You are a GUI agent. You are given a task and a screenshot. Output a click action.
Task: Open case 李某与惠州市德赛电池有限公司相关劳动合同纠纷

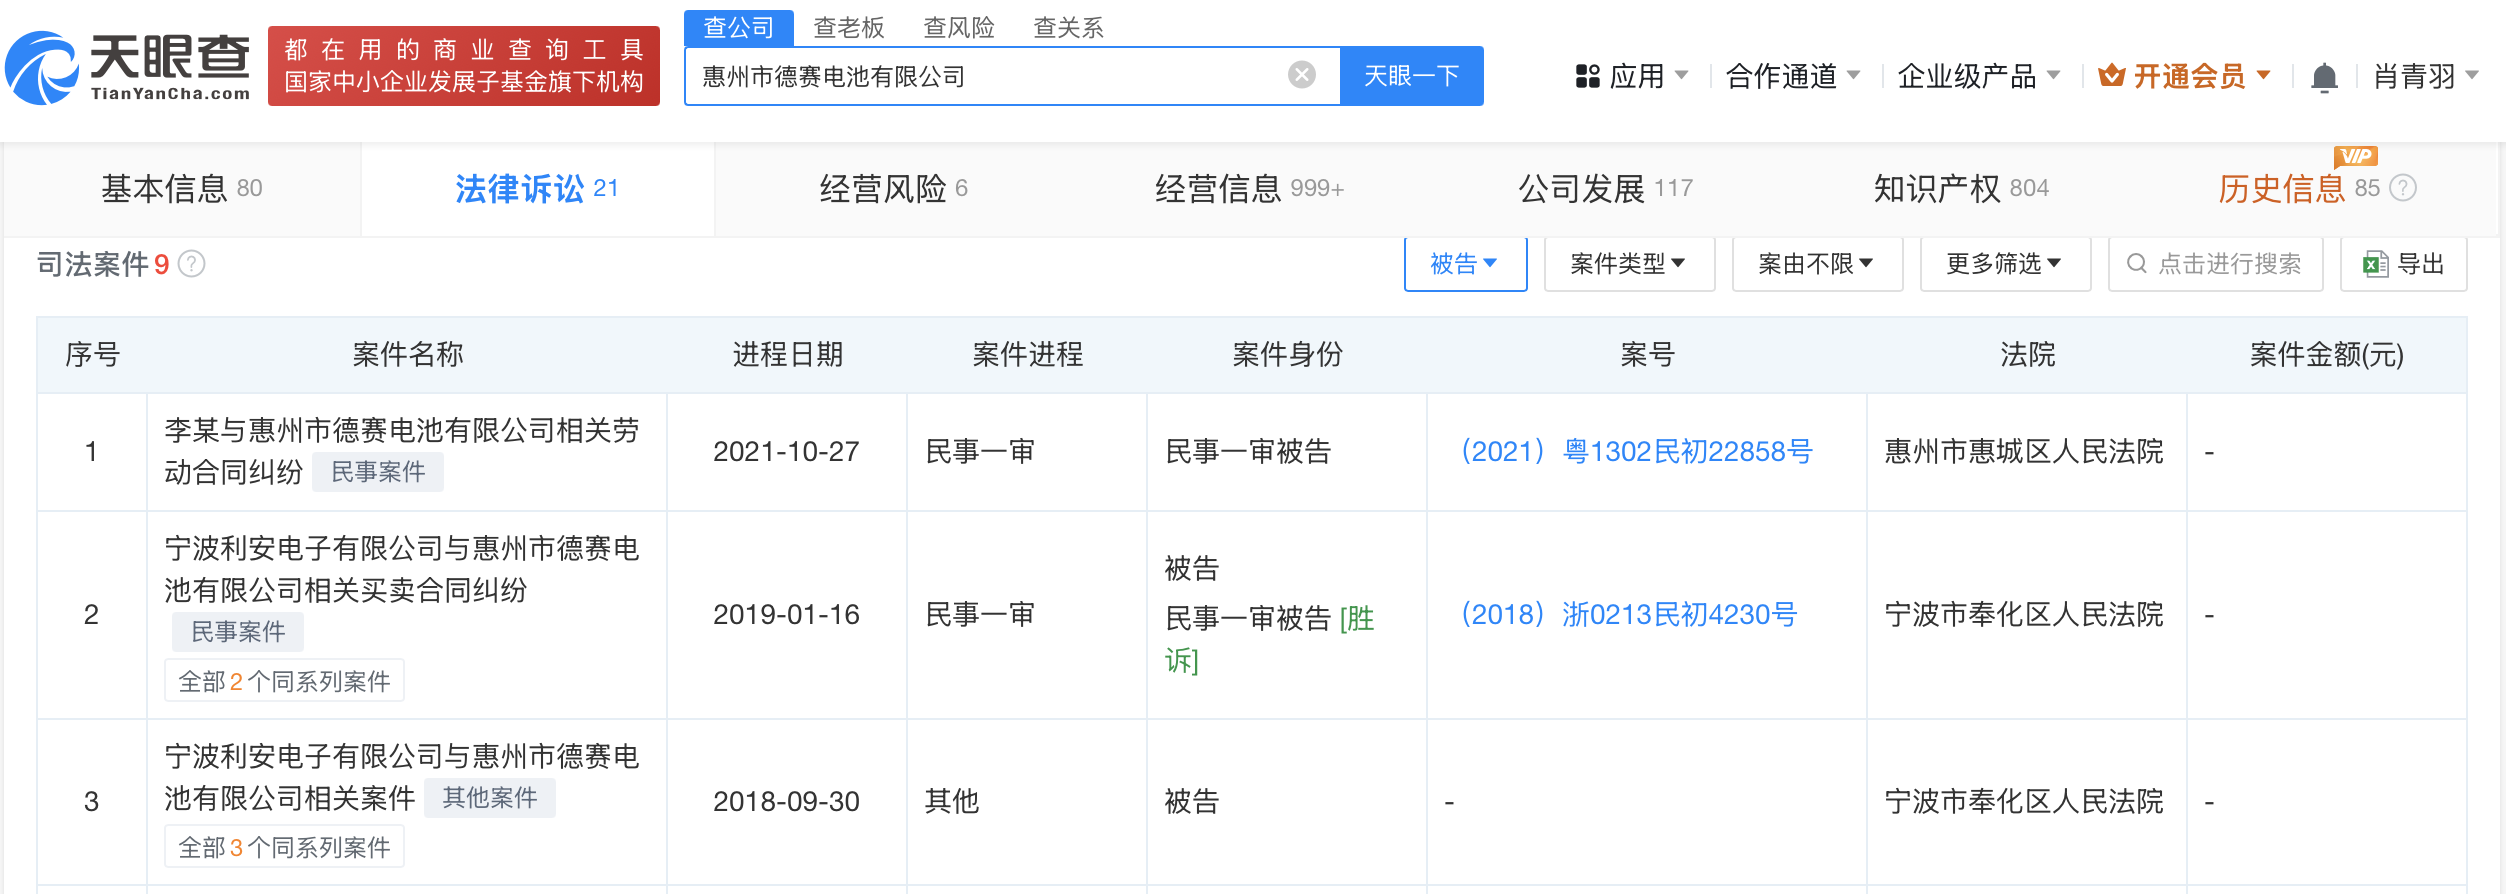[402, 450]
